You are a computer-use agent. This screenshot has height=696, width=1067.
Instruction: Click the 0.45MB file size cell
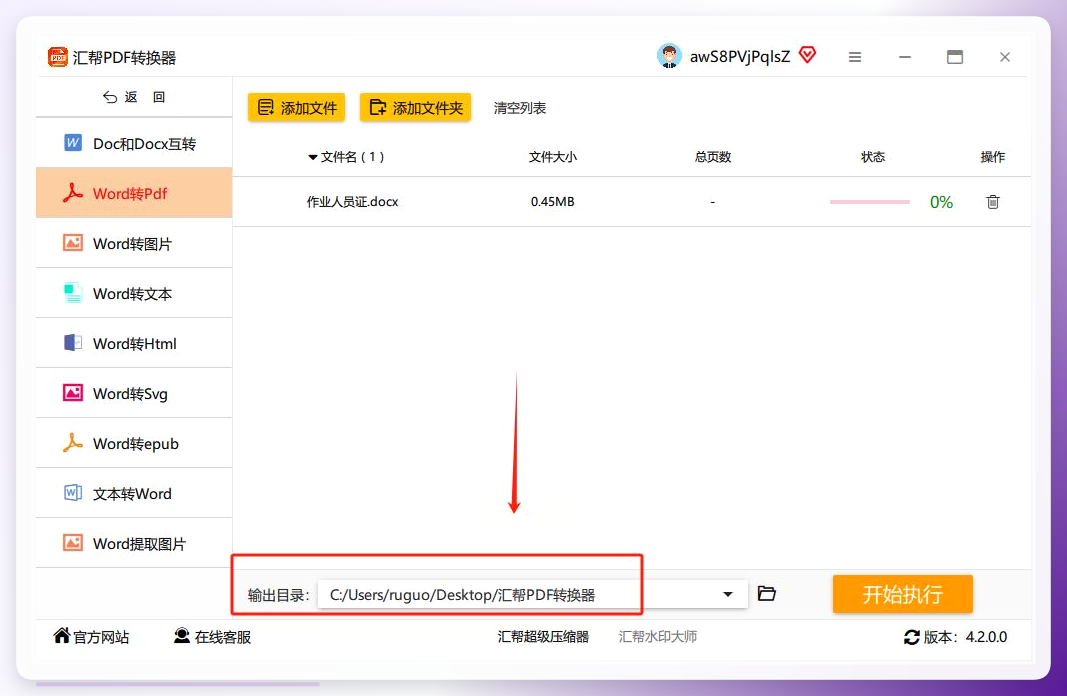pyautogui.click(x=553, y=202)
